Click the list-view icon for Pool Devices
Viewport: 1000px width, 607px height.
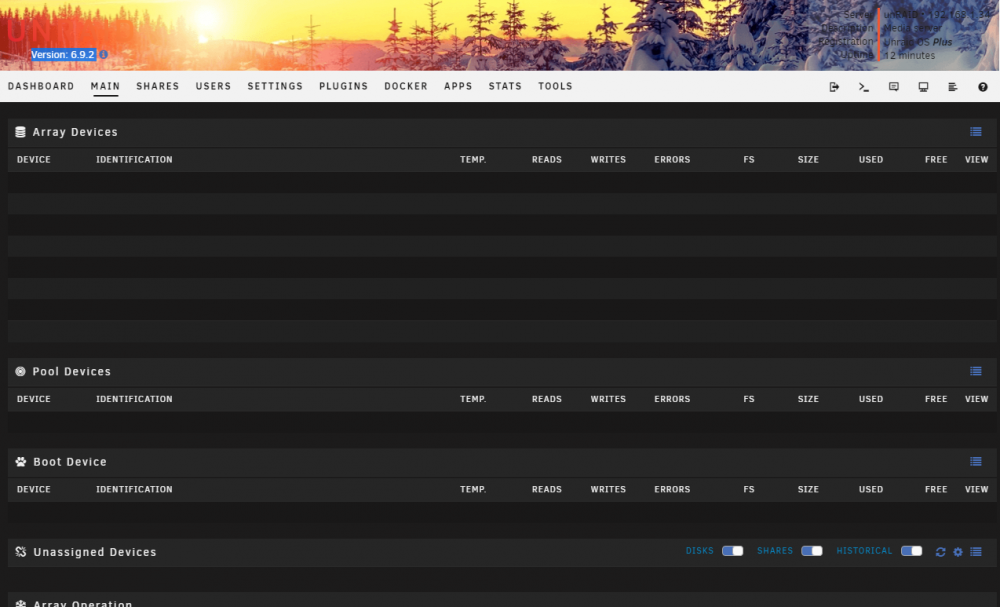tap(976, 371)
